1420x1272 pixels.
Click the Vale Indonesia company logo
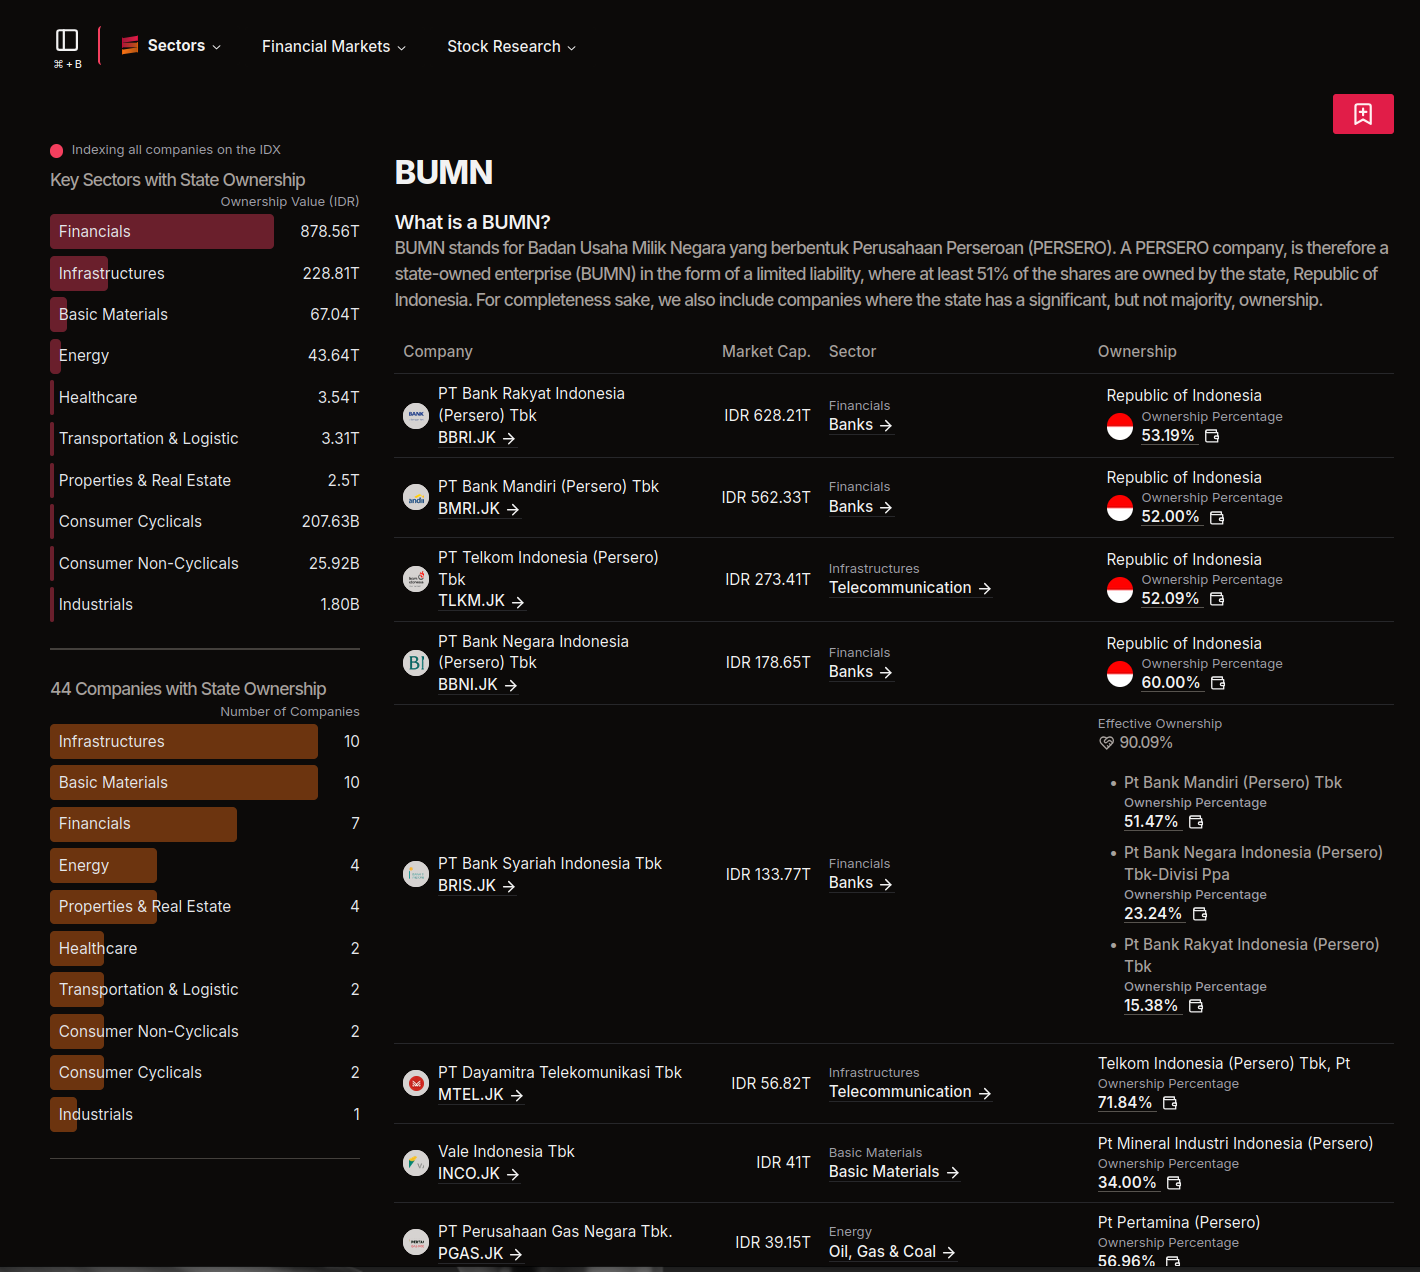[x=416, y=1162]
